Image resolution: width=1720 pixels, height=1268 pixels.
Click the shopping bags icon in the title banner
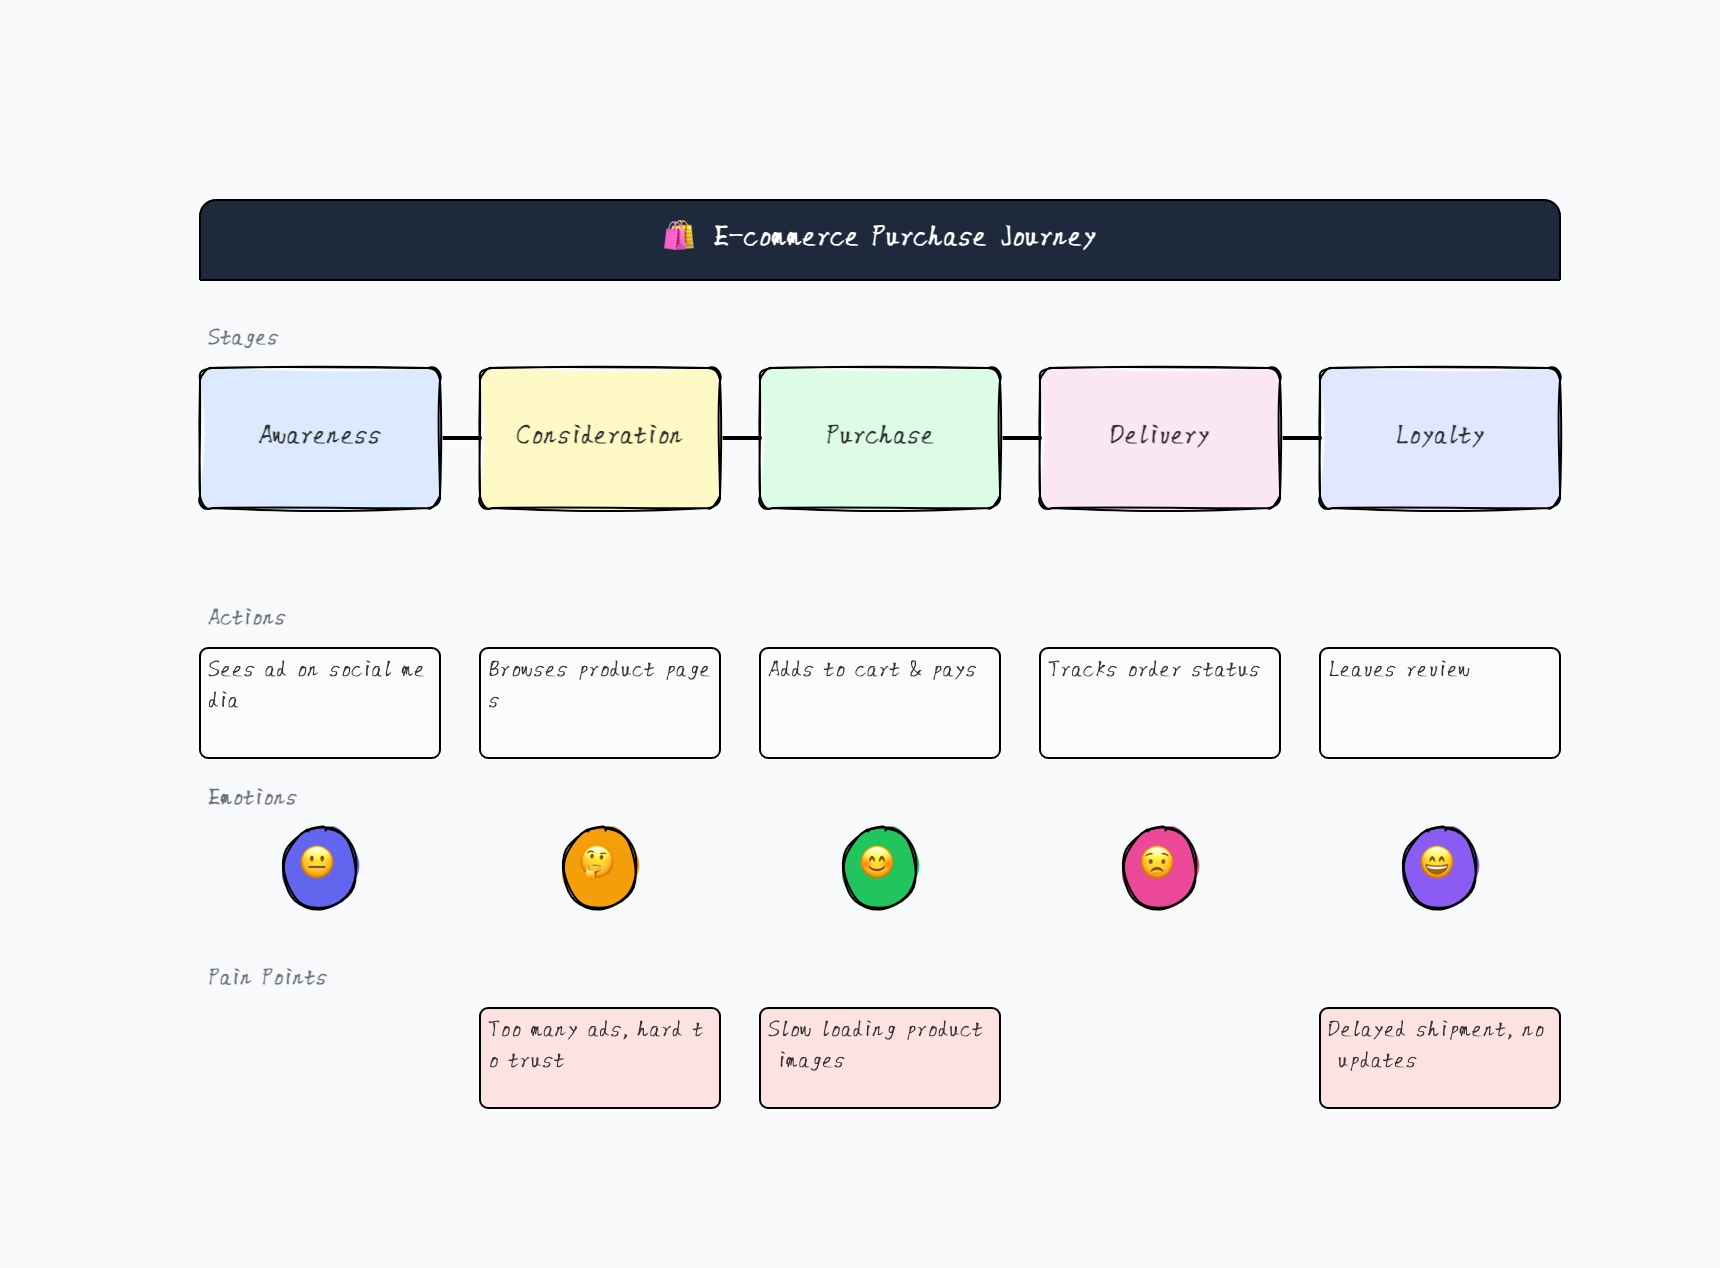point(680,237)
